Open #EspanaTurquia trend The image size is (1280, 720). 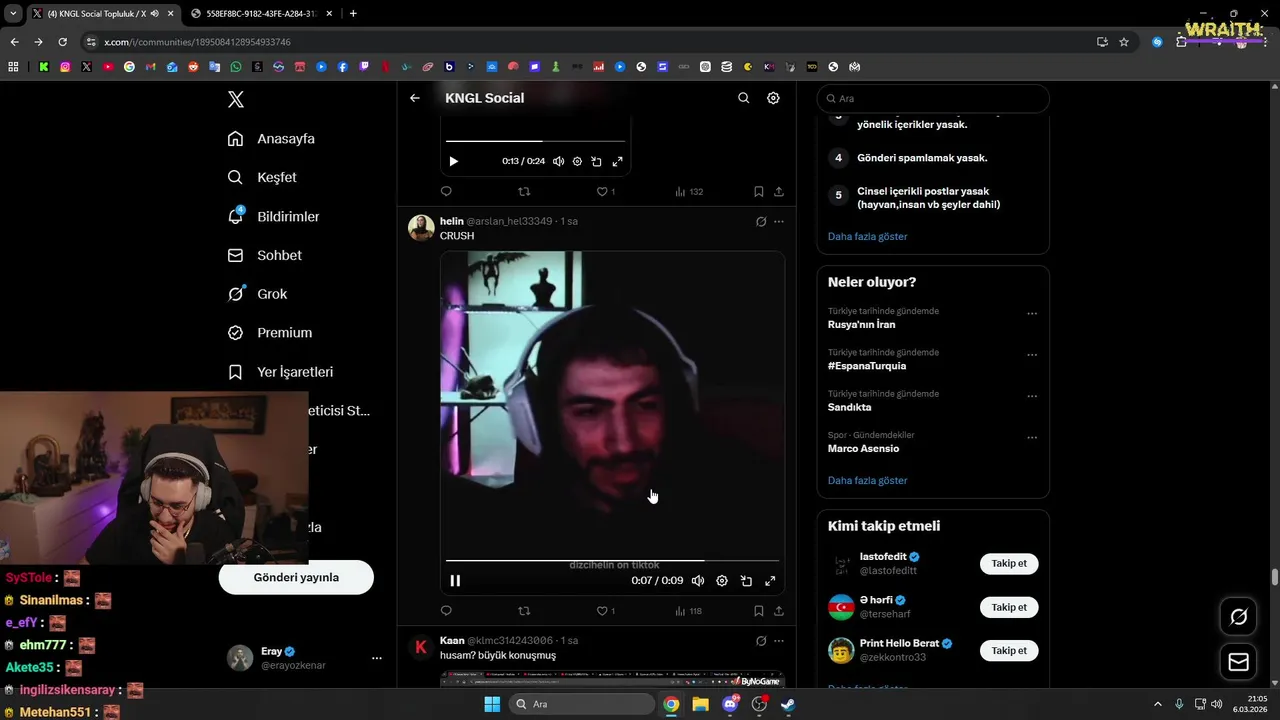point(867,366)
